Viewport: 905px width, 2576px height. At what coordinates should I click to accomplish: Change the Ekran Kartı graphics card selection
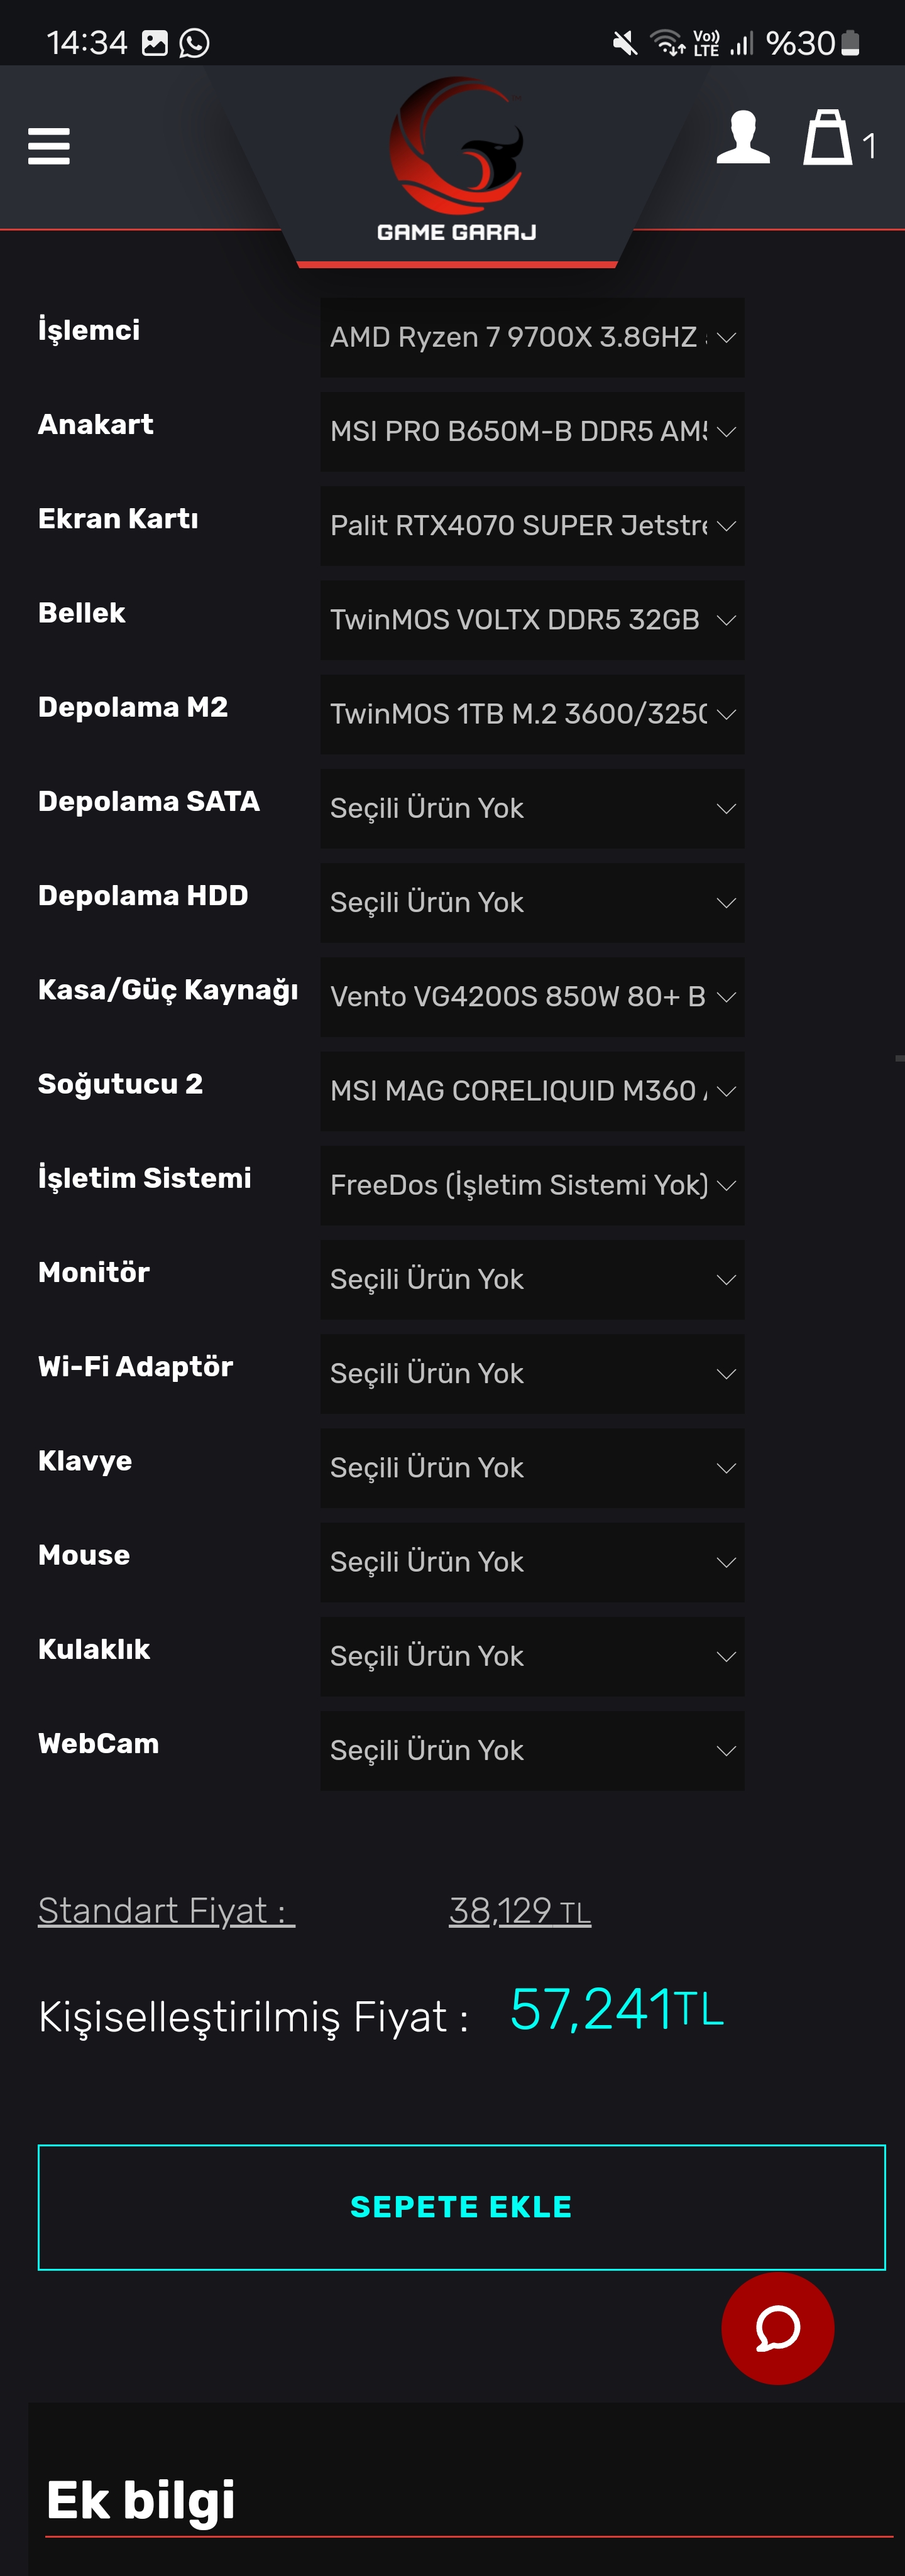(531, 526)
